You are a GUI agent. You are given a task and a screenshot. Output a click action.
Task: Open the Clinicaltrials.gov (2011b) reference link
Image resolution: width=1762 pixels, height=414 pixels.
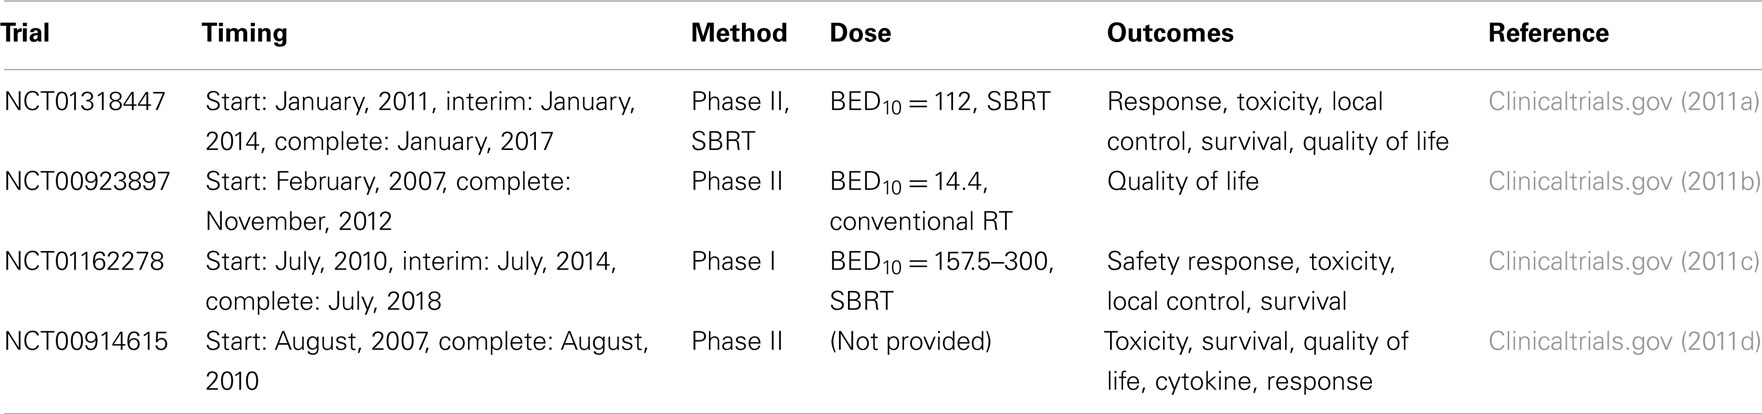(x=1623, y=182)
